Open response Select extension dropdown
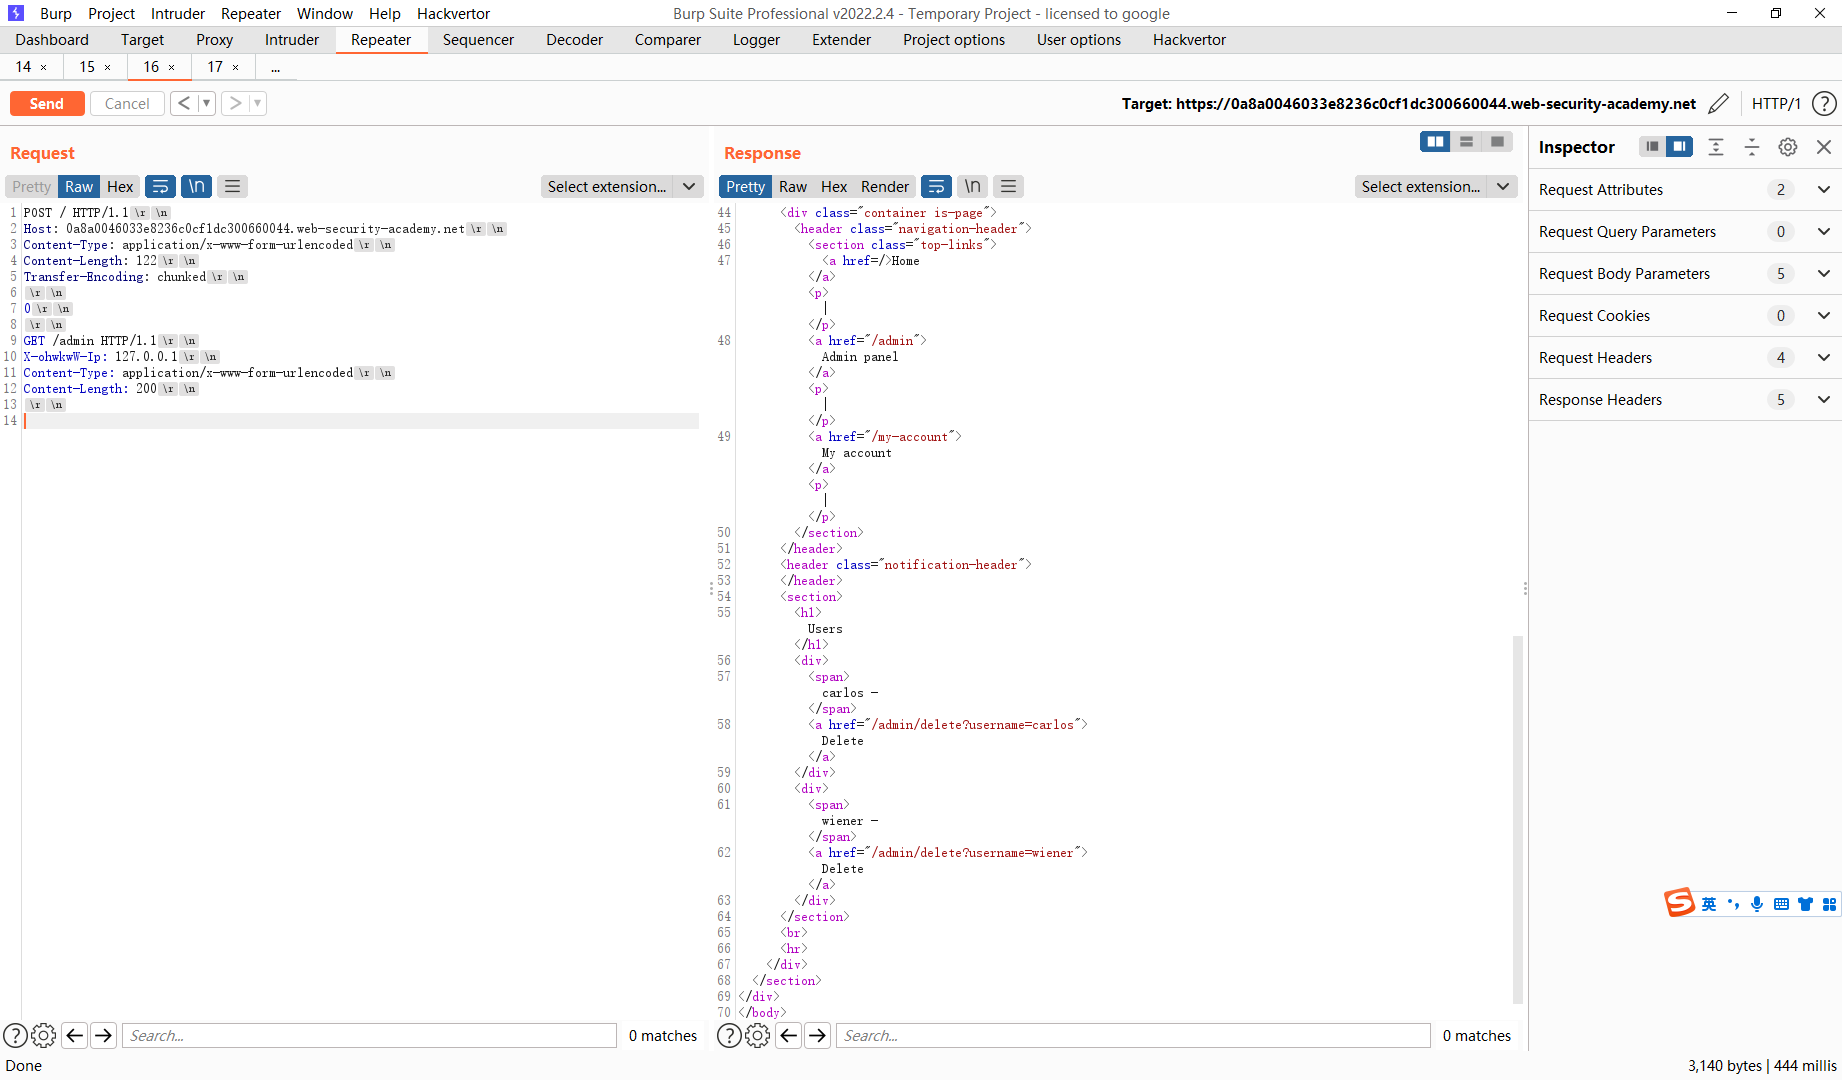Image resolution: width=1842 pixels, height=1080 pixels. click(x=1436, y=187)
